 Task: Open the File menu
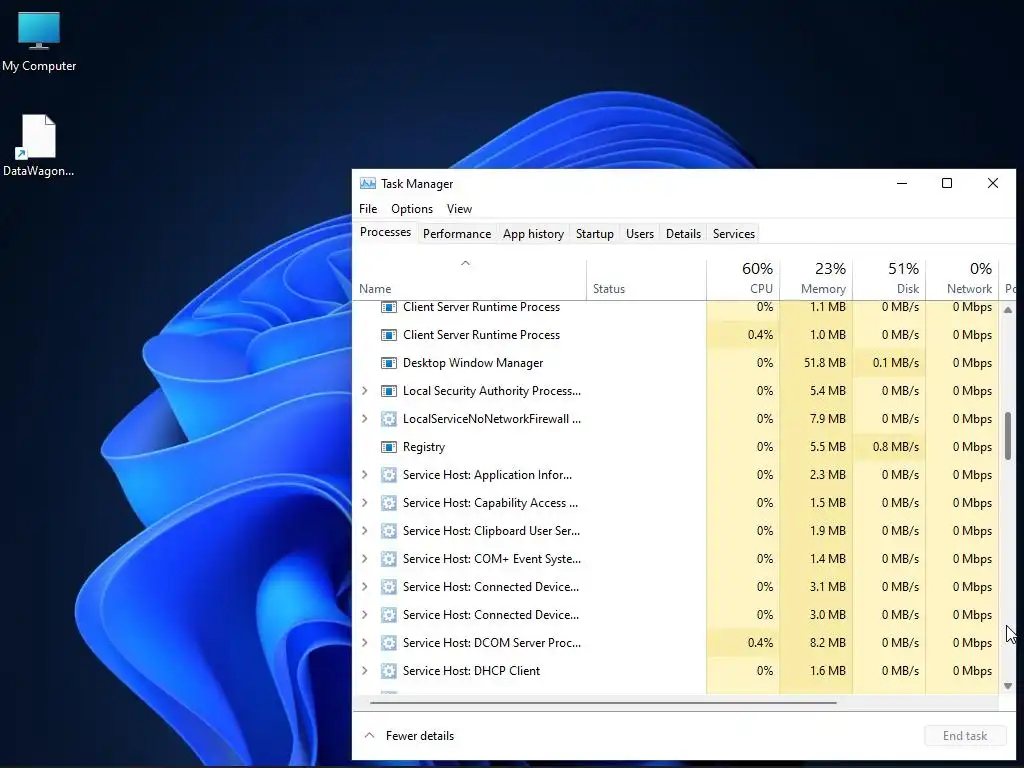point(368,209)
